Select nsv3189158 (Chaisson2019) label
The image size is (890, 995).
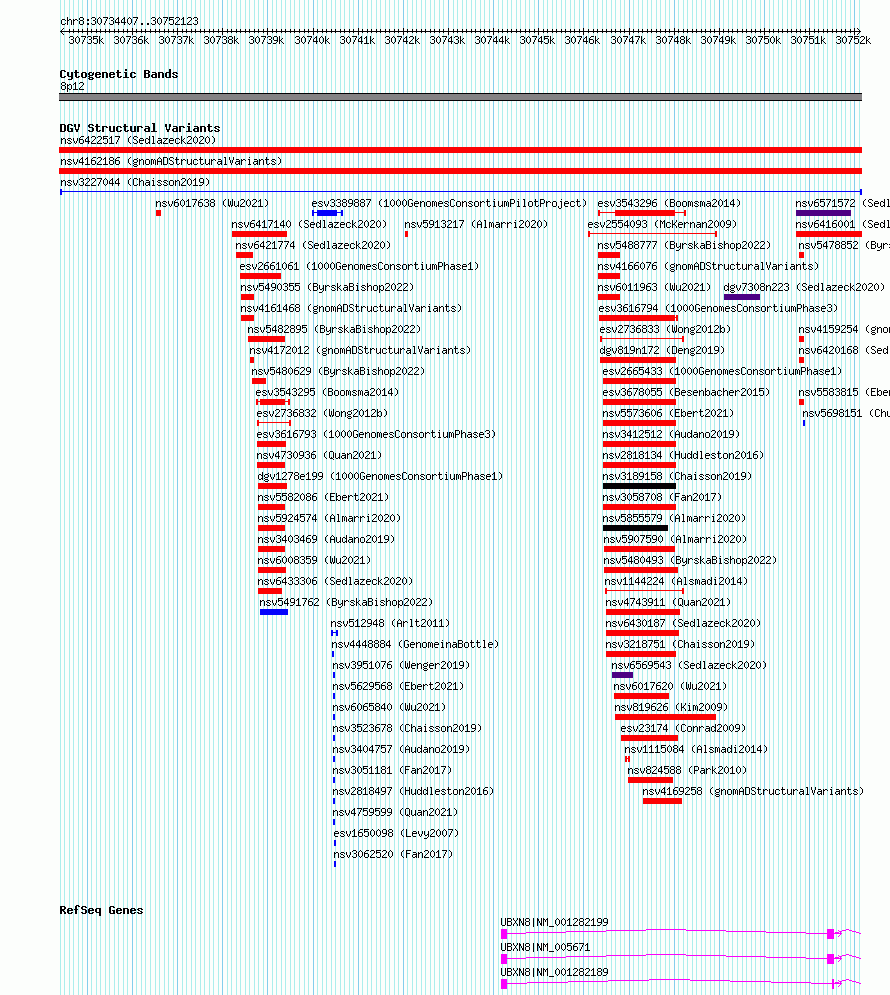(x=677, y=475)
